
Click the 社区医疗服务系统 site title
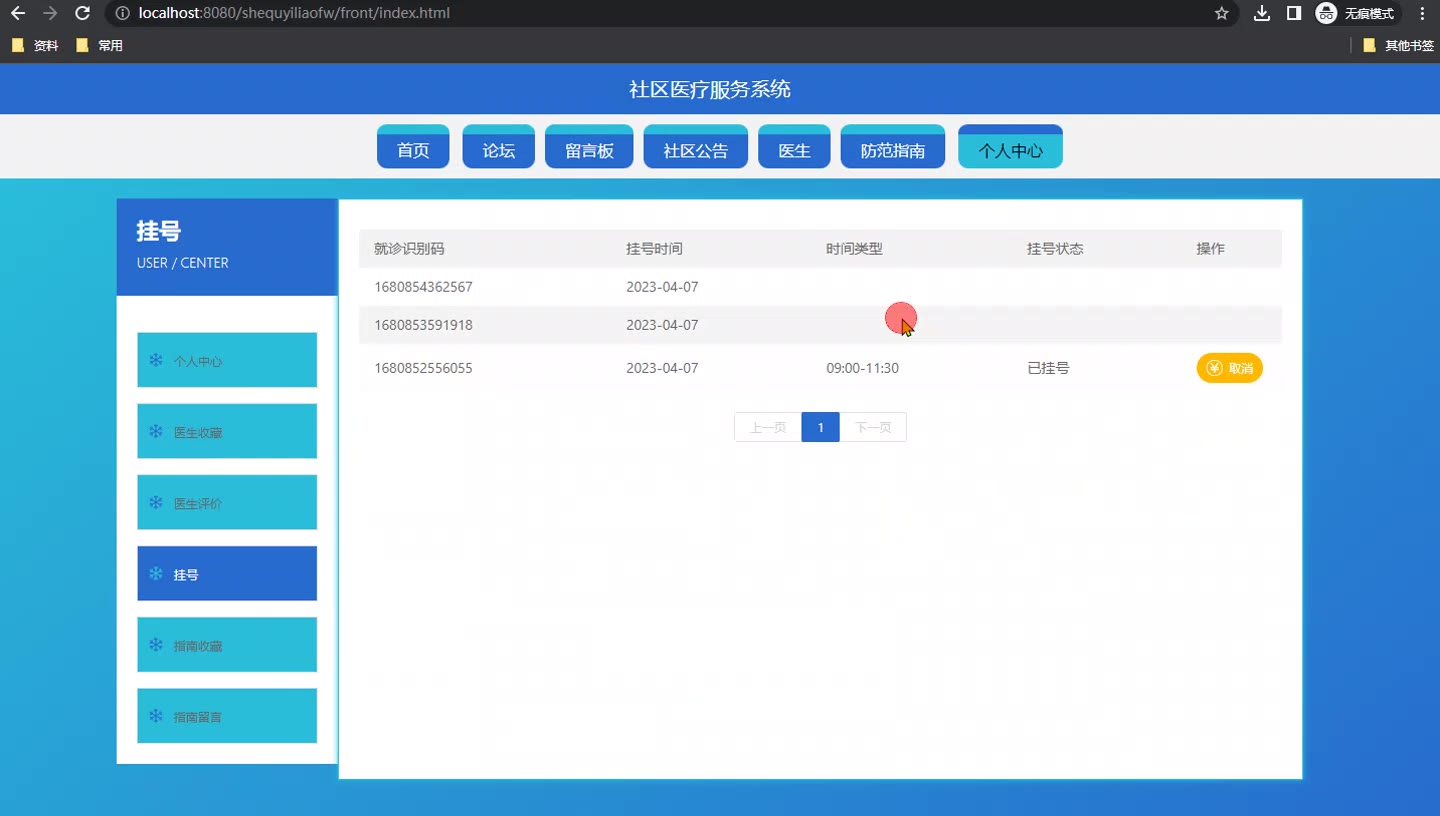(710, 89)
